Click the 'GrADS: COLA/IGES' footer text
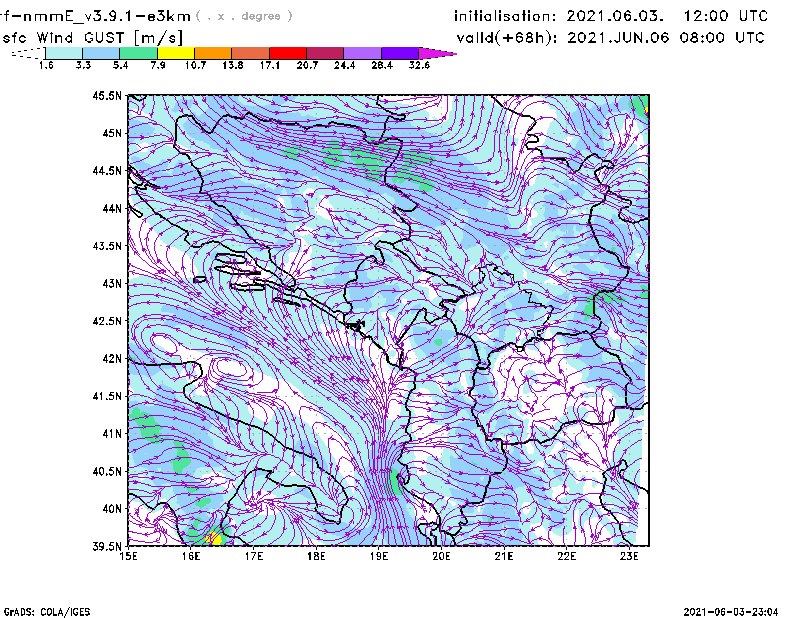Screen dimensions: 800x618 pos(47,612)
